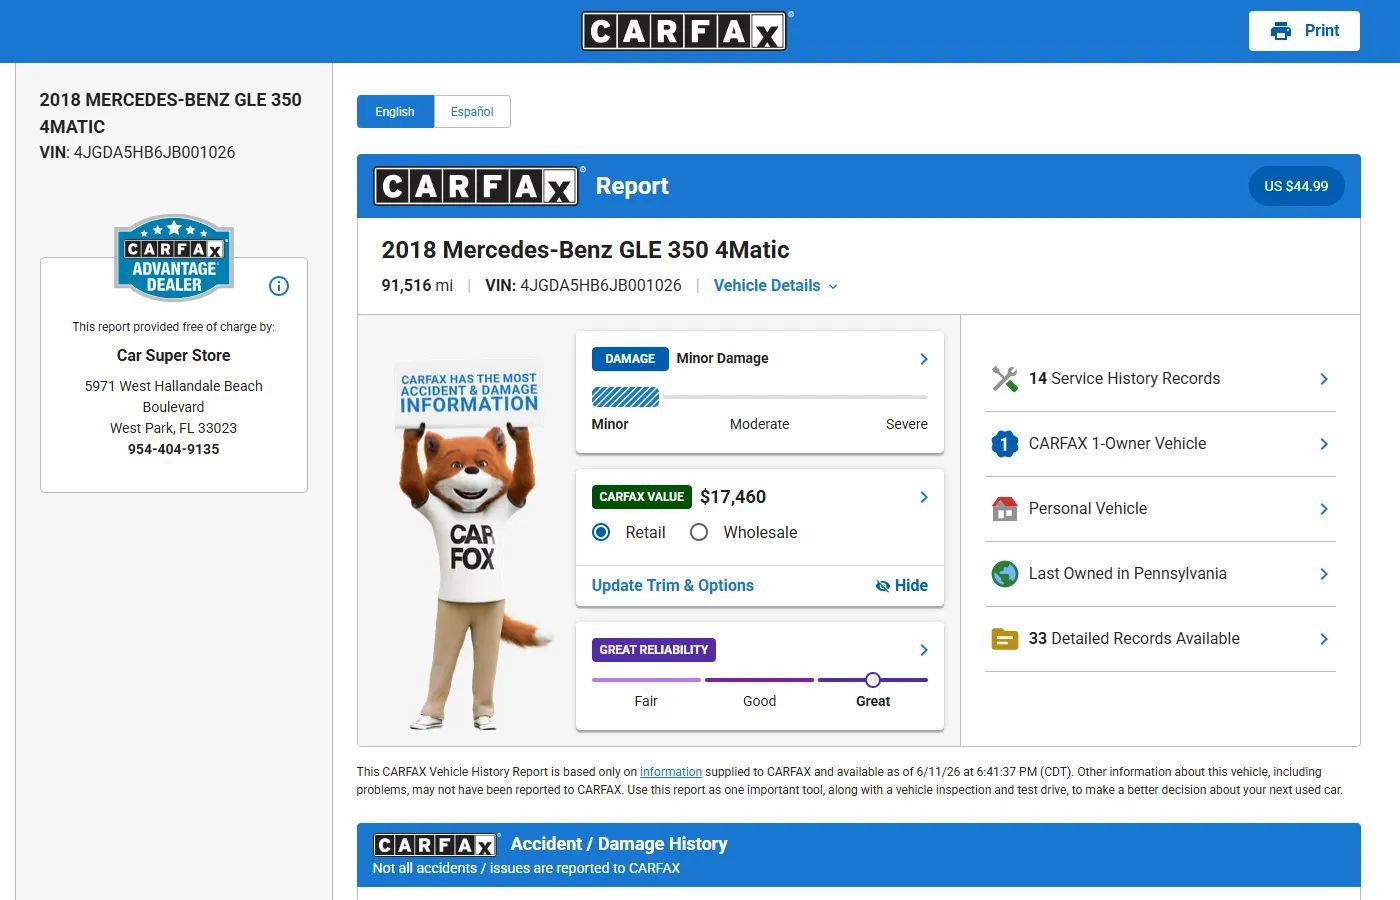This screenshot has width=1400, height=900.
Task: Open the dealer info circle icon
Action: click(279, 286)
